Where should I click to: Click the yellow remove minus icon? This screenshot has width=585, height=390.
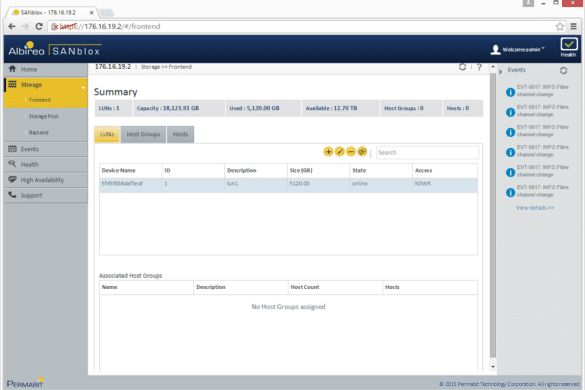(351, 152)
